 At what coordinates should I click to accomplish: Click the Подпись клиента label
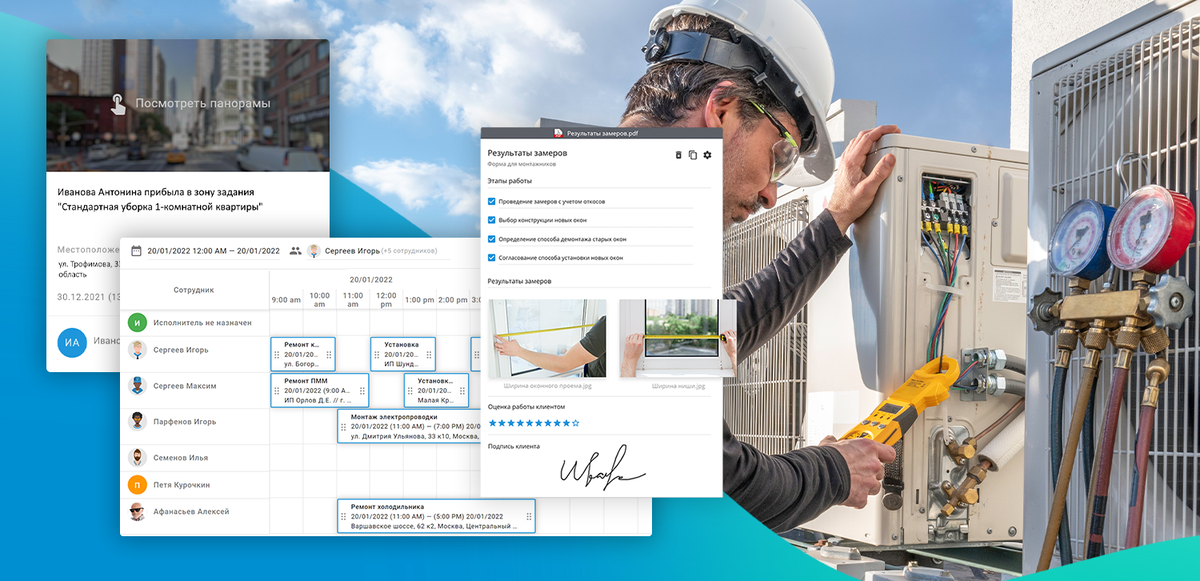tap(513, 447)
